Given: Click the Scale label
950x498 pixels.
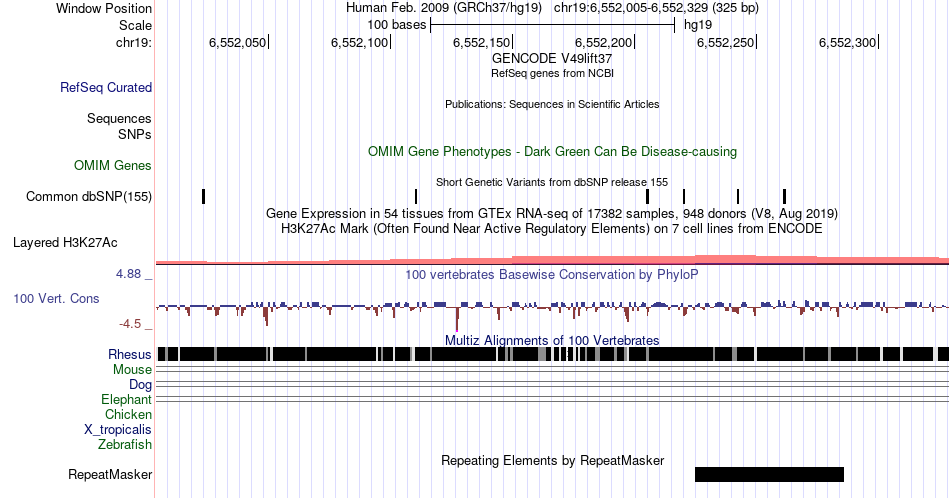Looking at the screenshot, I should pyautogui.click(x=136, y=25).
